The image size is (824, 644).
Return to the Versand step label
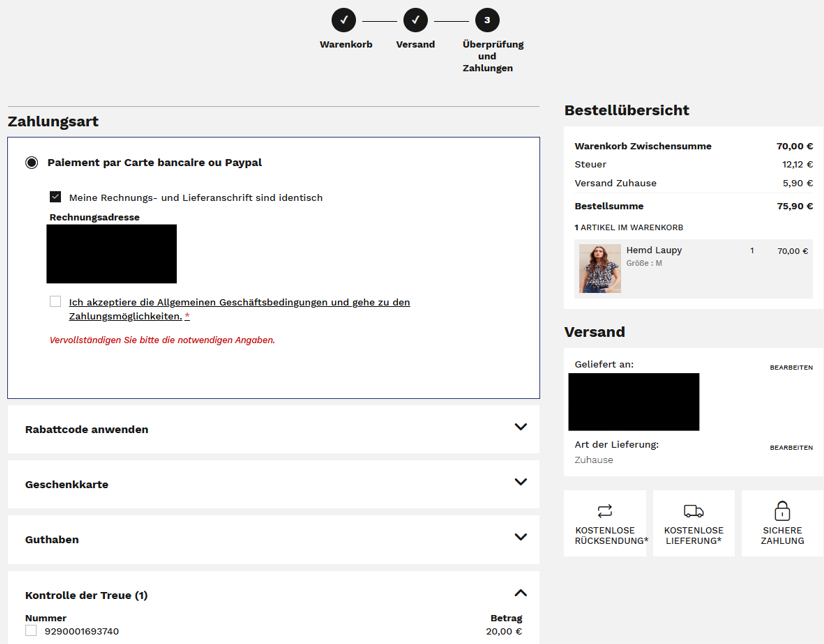pos(415,45)
